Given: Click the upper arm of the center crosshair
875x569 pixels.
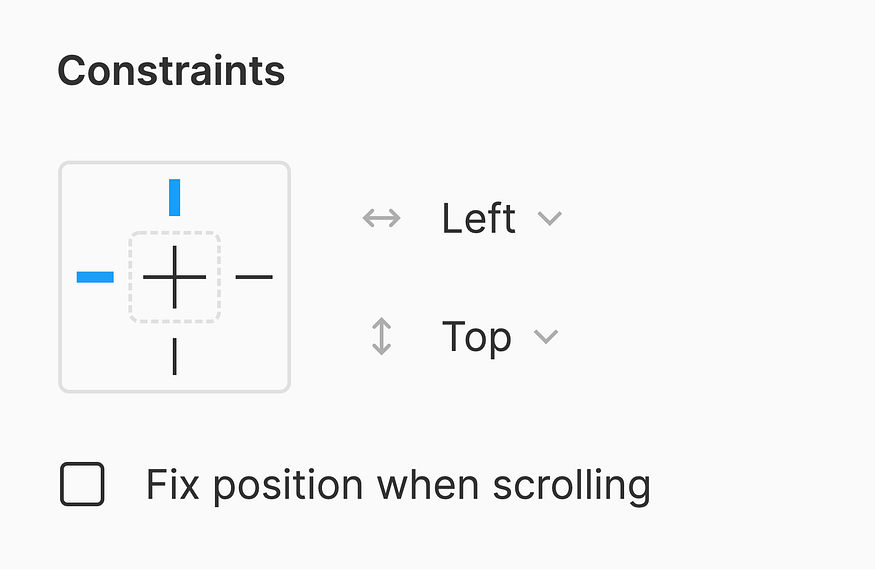Looking at the screenshot, I should (174, 257).
